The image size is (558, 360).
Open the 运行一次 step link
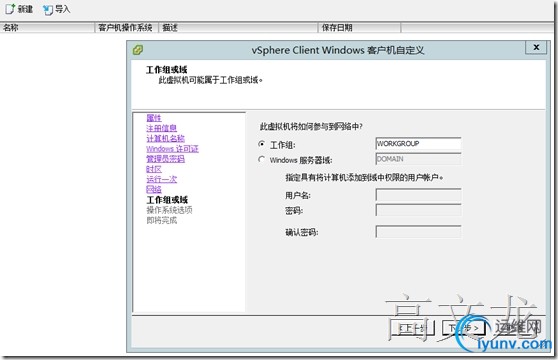pyautogui.click(x=162, y=179)
